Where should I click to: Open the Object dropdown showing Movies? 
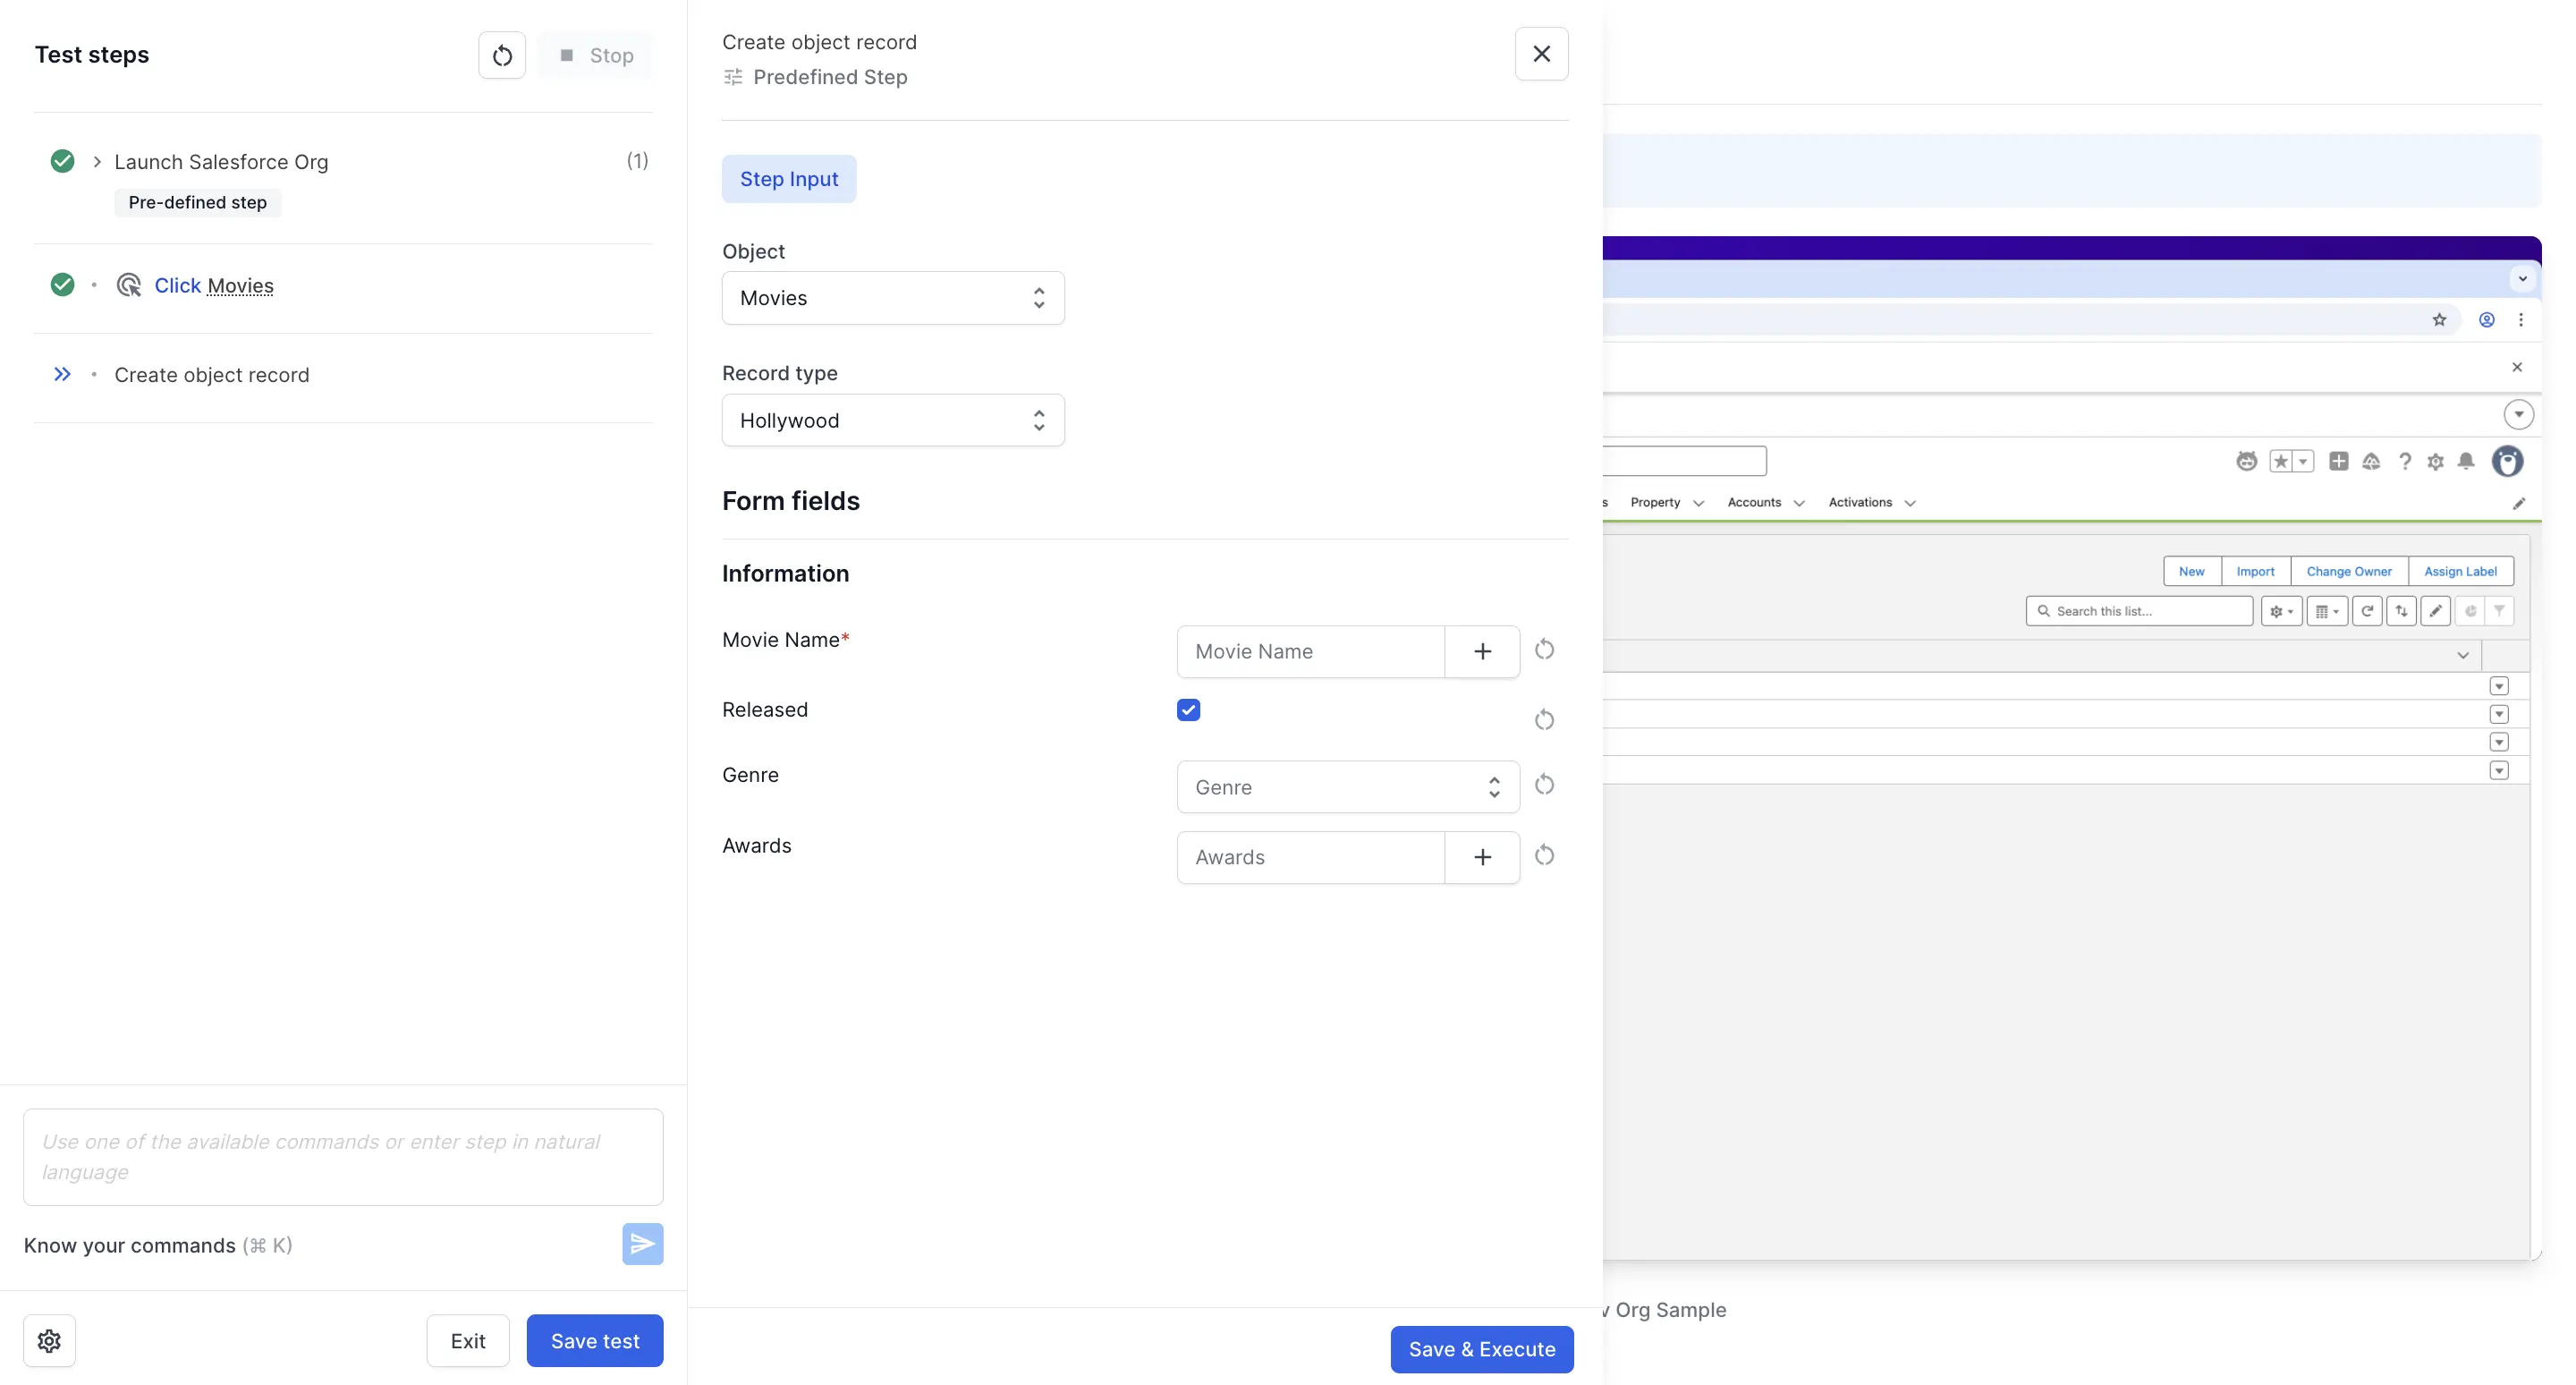pos(891,297)
